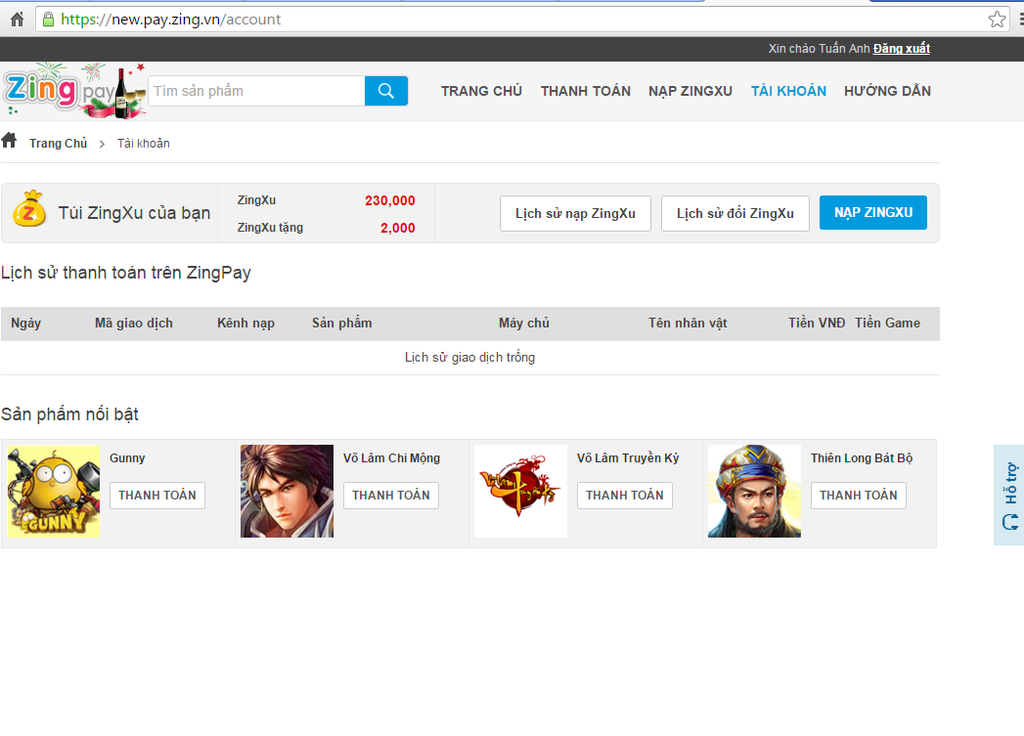The width and height of the screenshot is (1024, 736).
Task: Click Lịch sử giao dịch trống message
Action: click(470, 357)
